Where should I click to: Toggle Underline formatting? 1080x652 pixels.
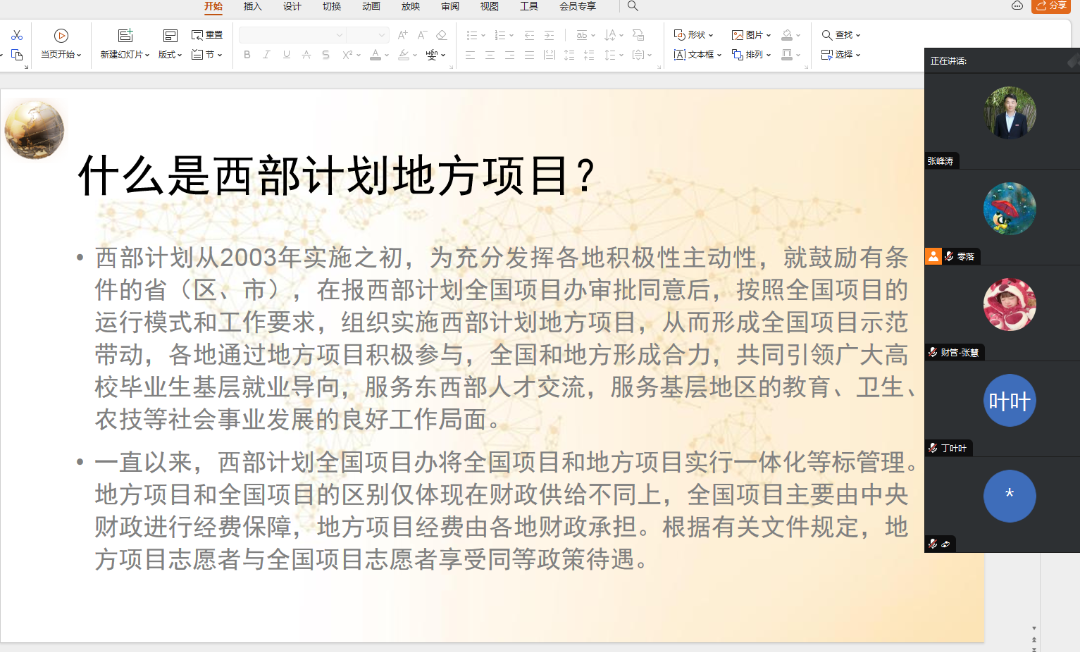(286, 55)
